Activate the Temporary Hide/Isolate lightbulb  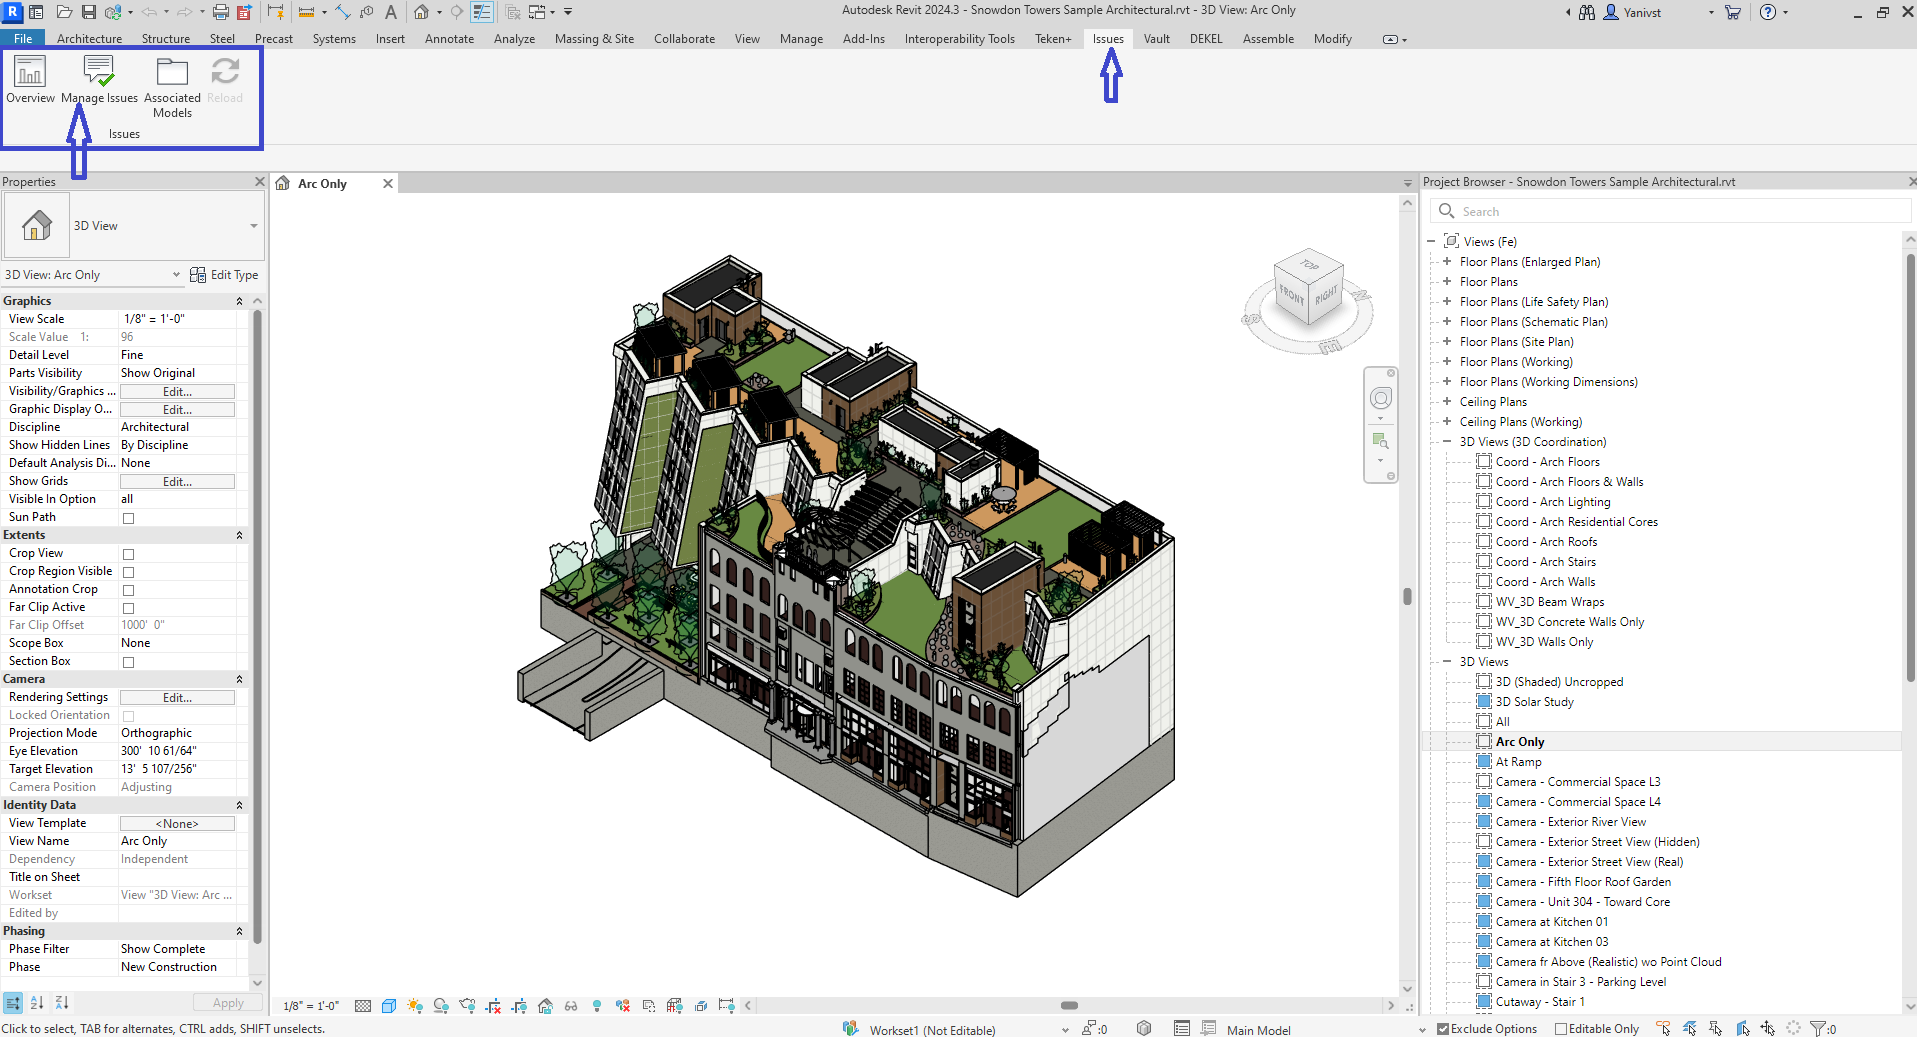(x=597, y=1006)
